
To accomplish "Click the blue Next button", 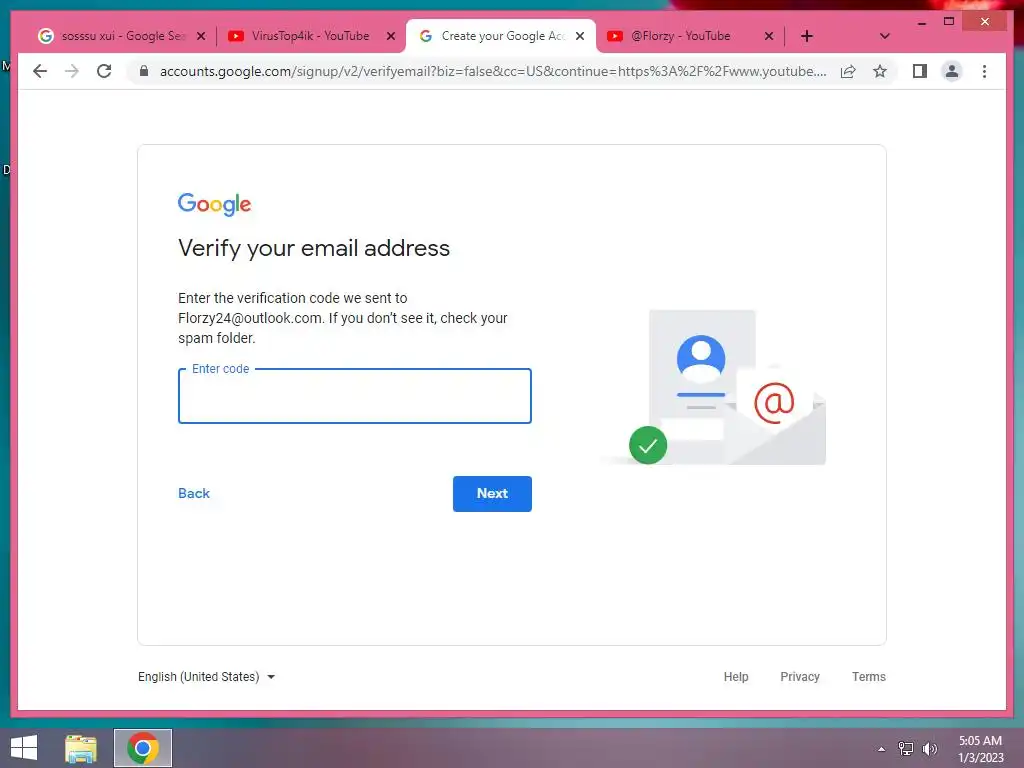I will (492, 494).
